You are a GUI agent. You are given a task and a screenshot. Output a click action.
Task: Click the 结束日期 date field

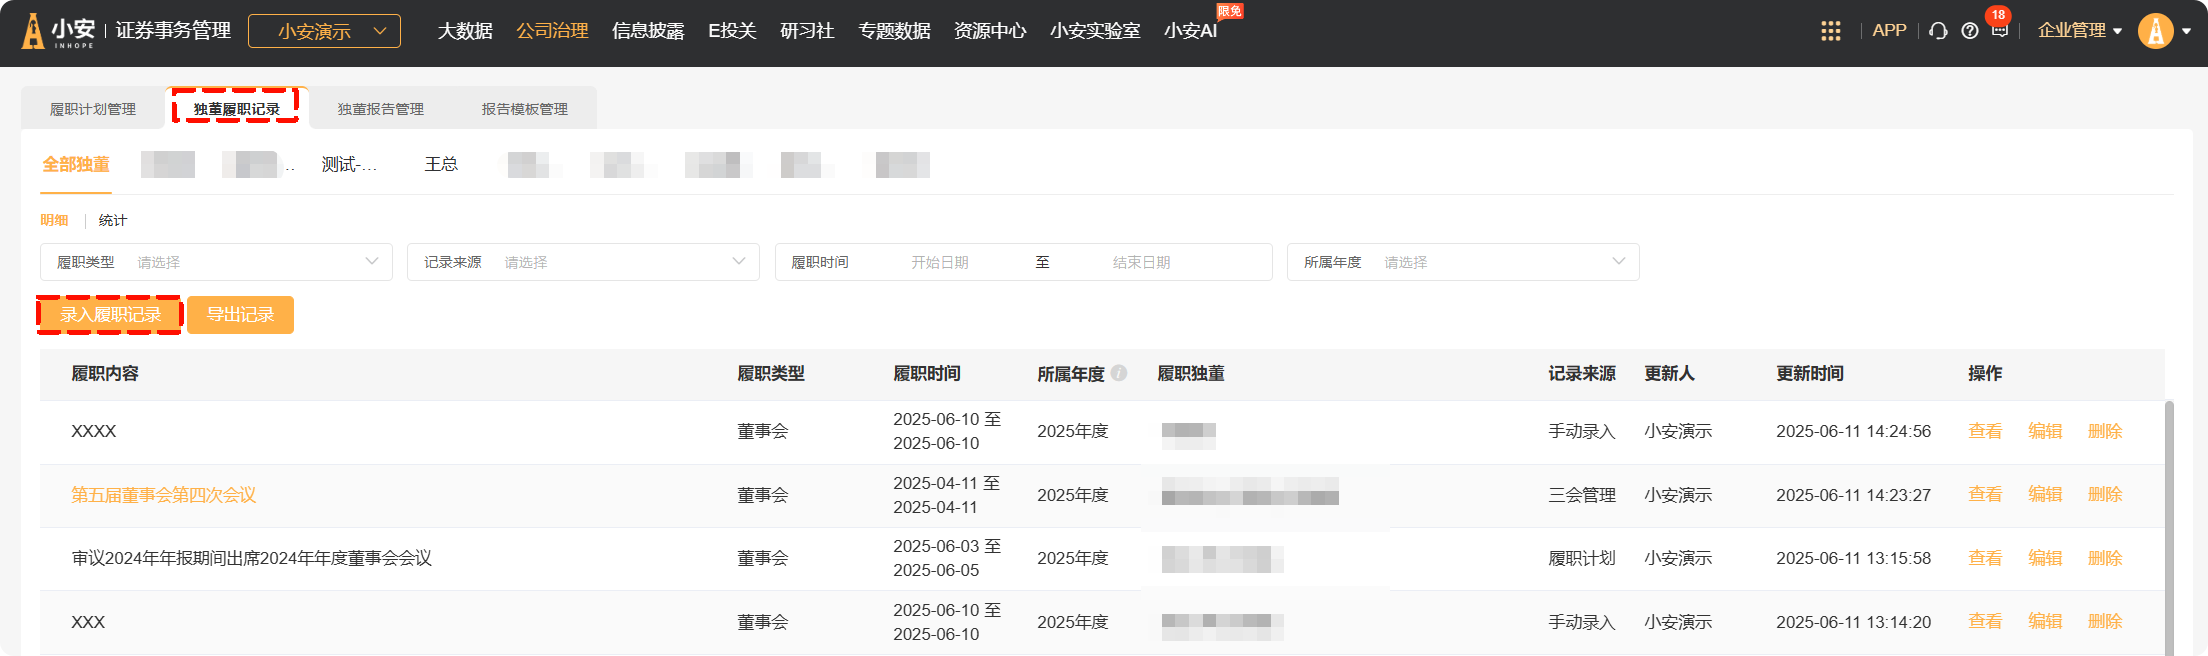tap(1141, 262)
